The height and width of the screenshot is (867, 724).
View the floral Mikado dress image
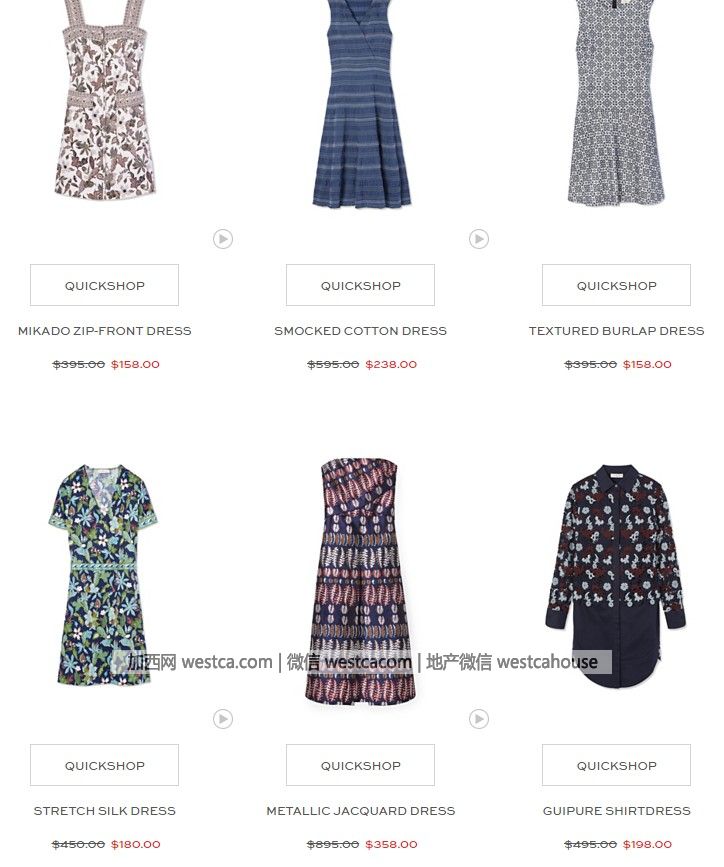(105, 100)
